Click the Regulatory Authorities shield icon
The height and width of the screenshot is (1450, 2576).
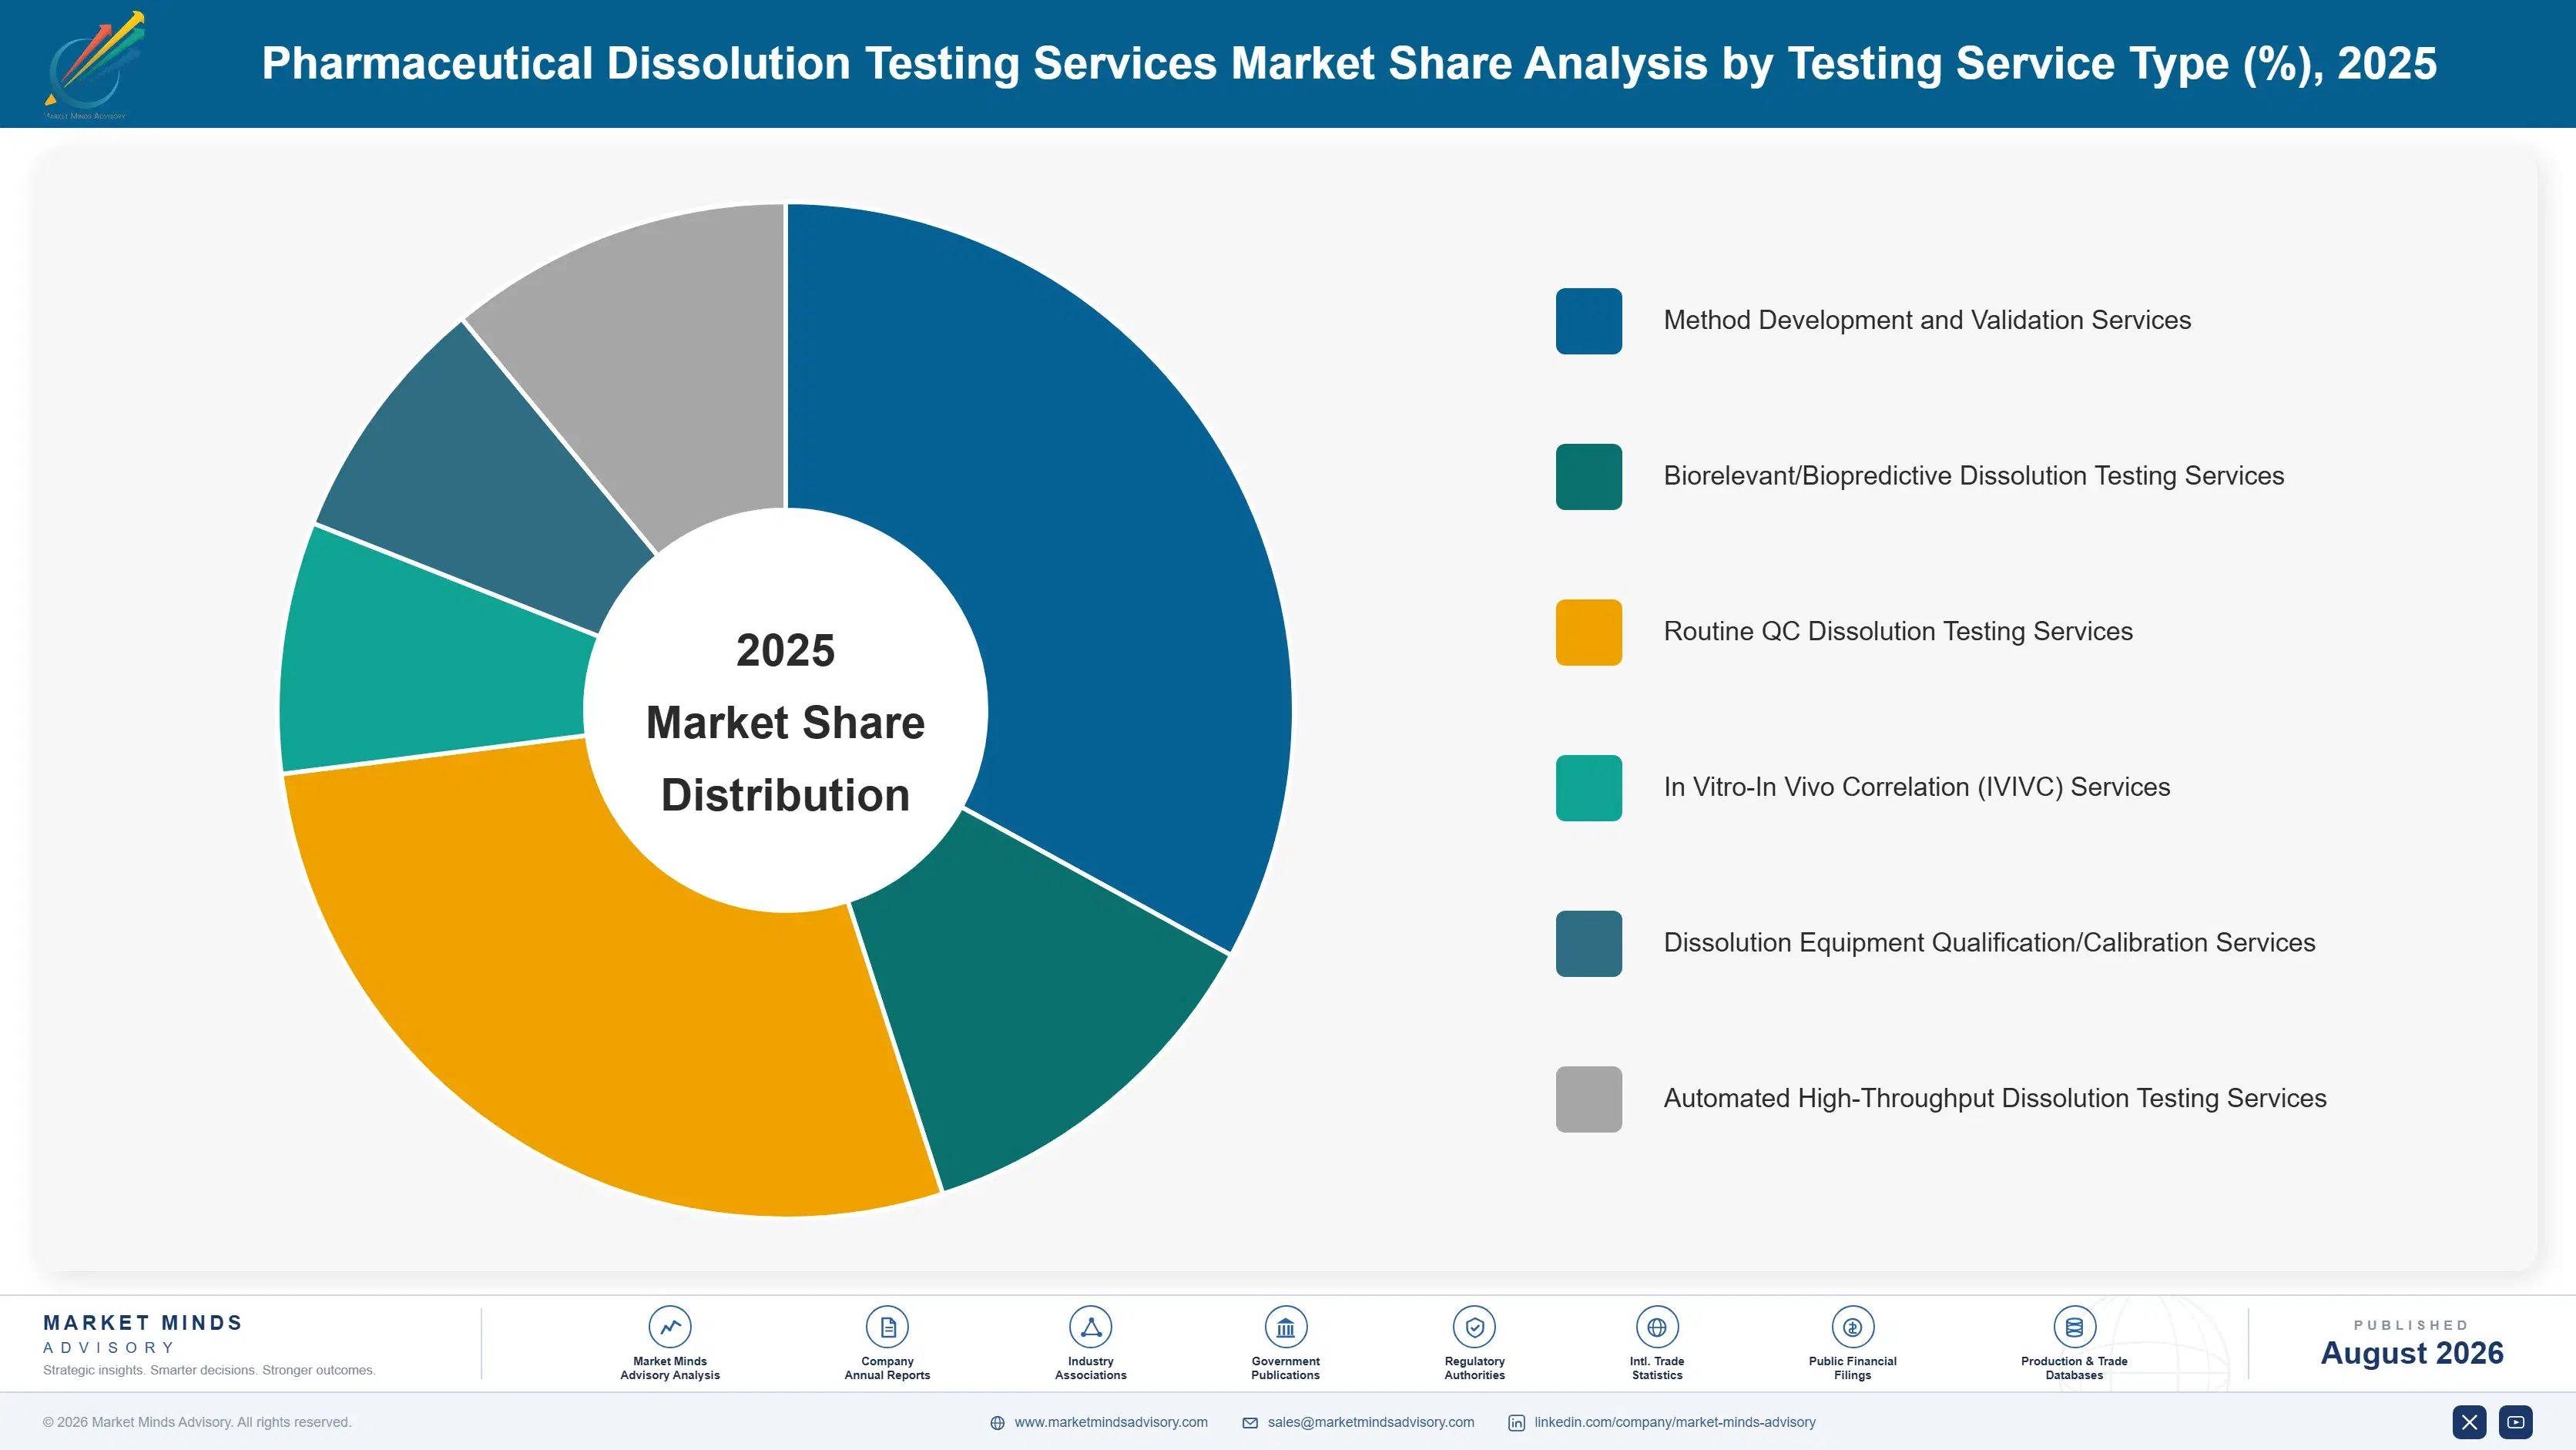[x=1474, y=1327]
